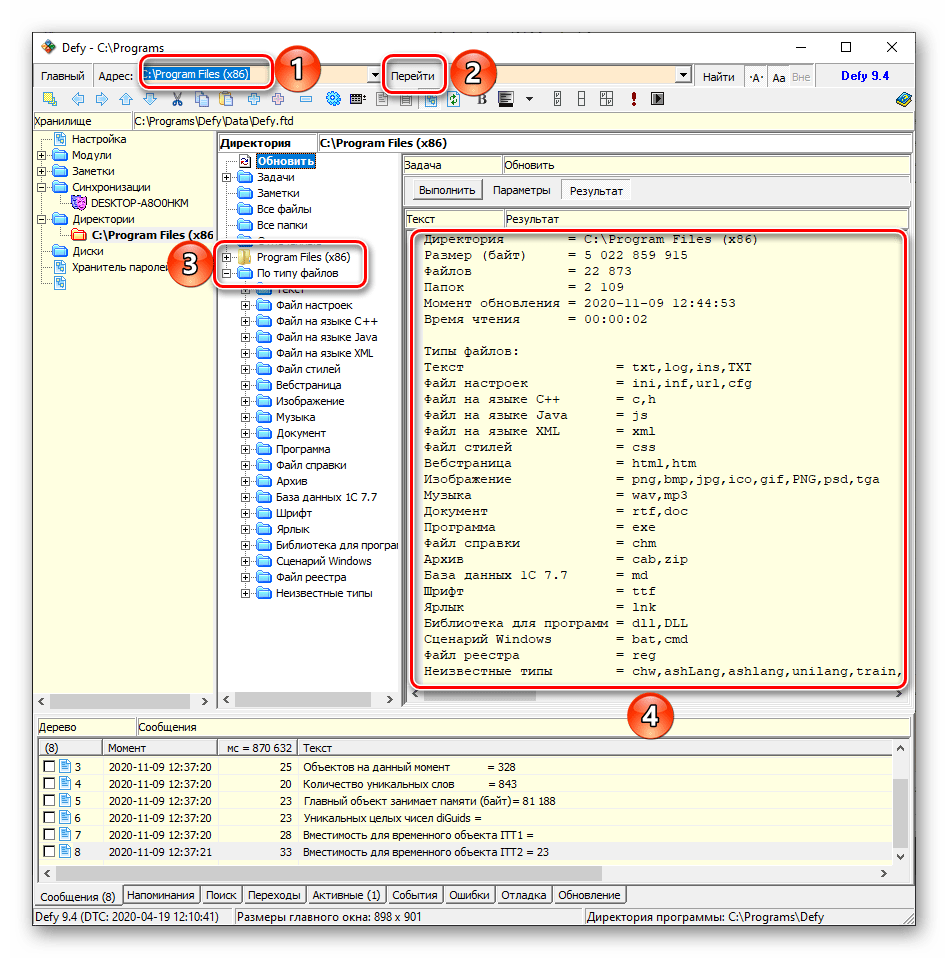
Task: Open the Ошибки bottom tab
Action: [x=469, y=895]
